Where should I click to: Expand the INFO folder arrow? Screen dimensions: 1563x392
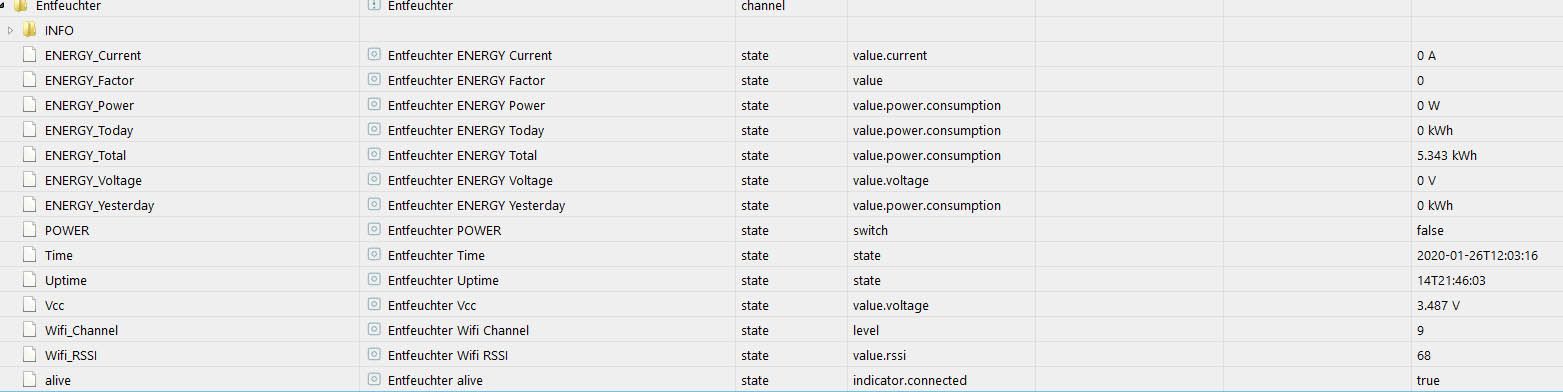pos(11,30)
